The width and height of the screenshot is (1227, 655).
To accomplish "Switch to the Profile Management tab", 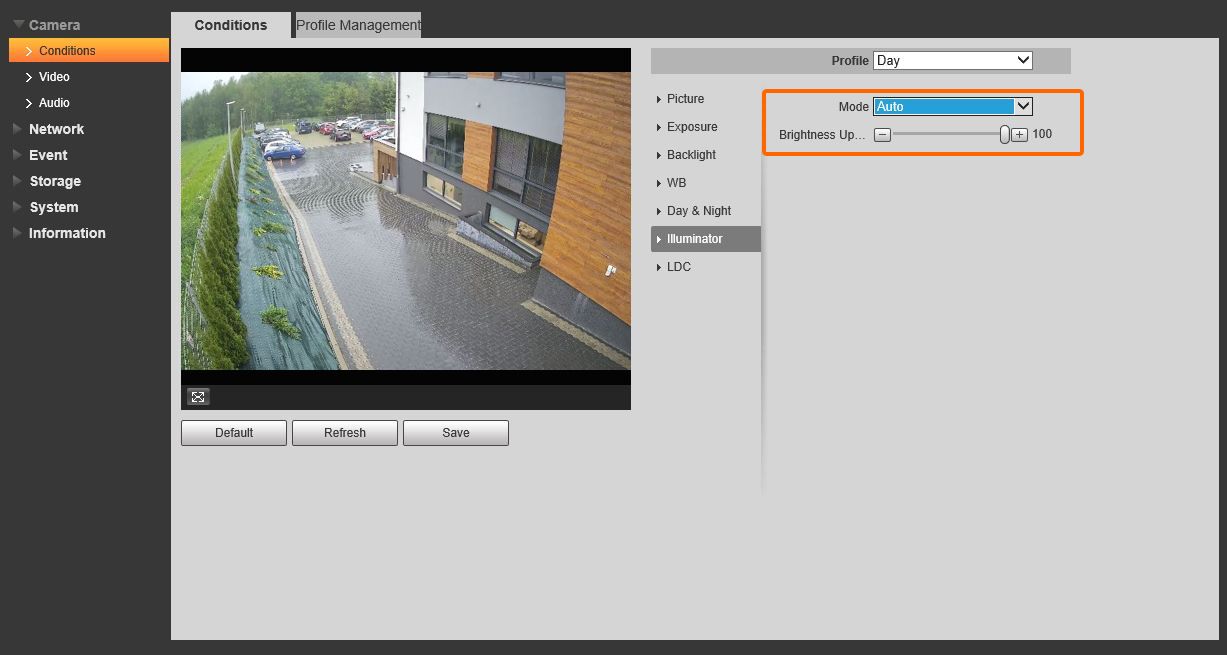I will [x=358, y=25].
